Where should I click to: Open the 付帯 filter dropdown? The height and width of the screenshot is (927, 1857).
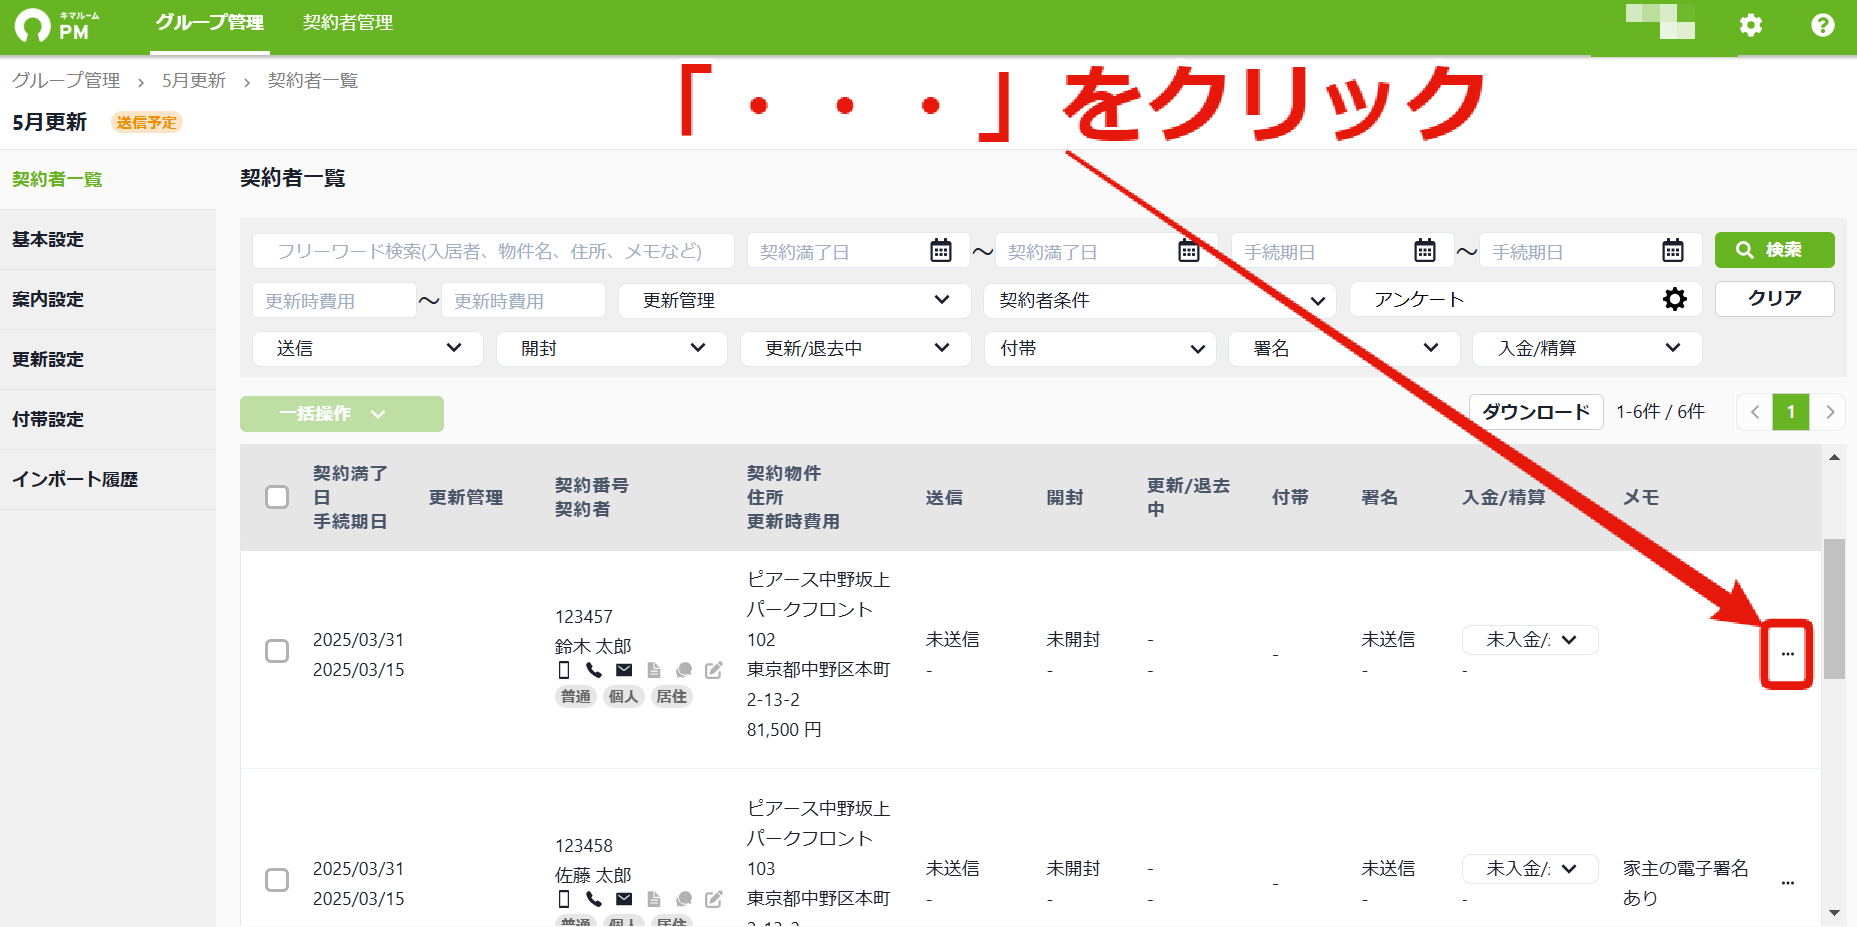(1100, 348)
